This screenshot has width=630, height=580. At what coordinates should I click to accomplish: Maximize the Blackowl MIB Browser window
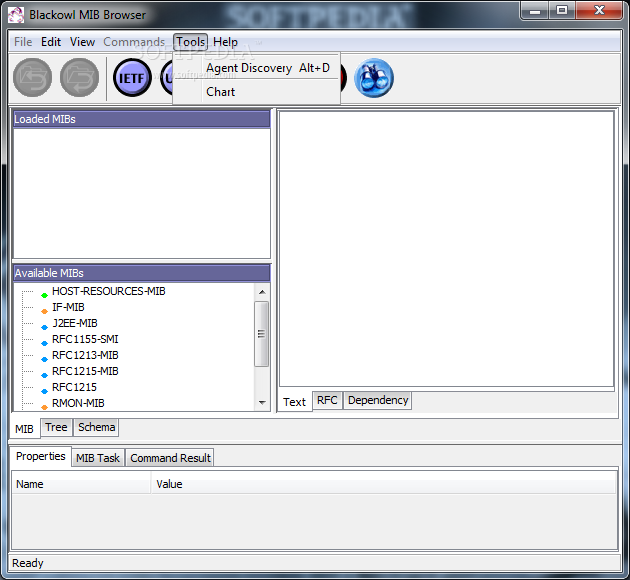562,11
